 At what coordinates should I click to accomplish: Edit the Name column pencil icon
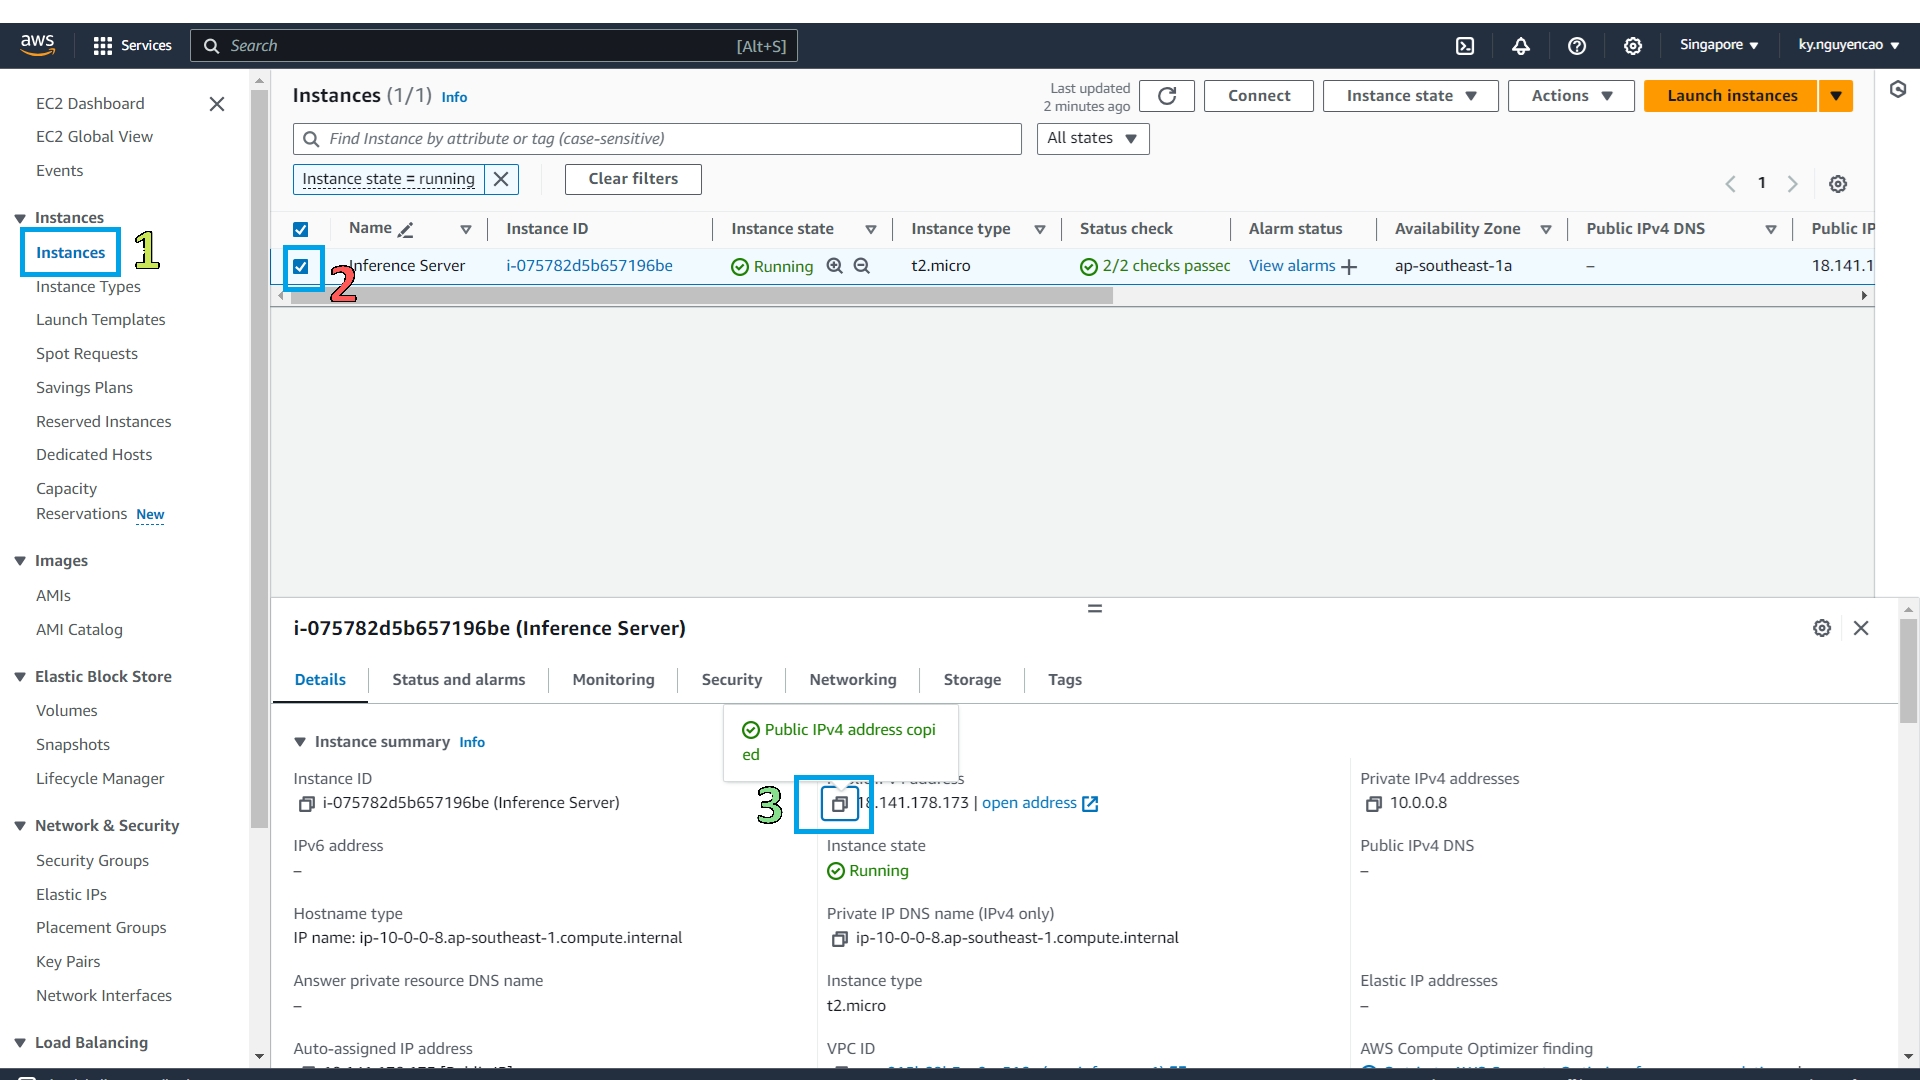point(405,230)
